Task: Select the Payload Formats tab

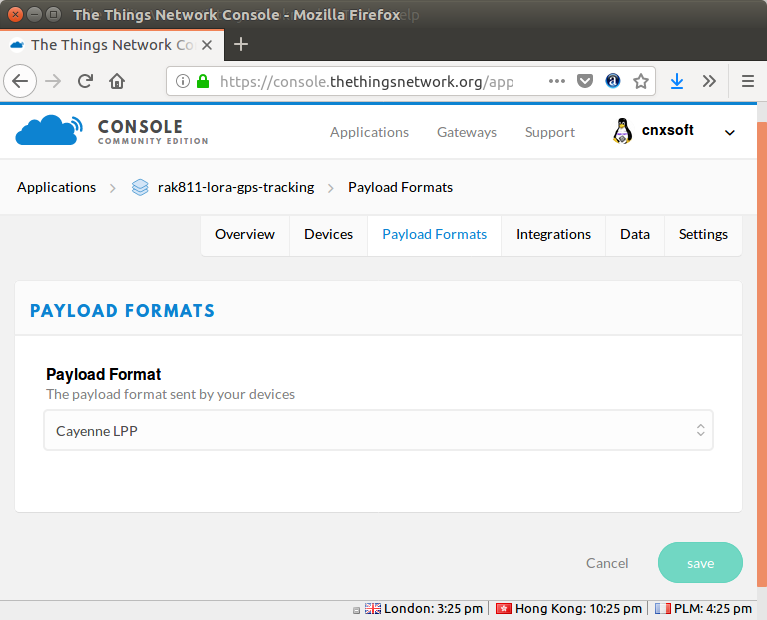Action: pos(434,234)
